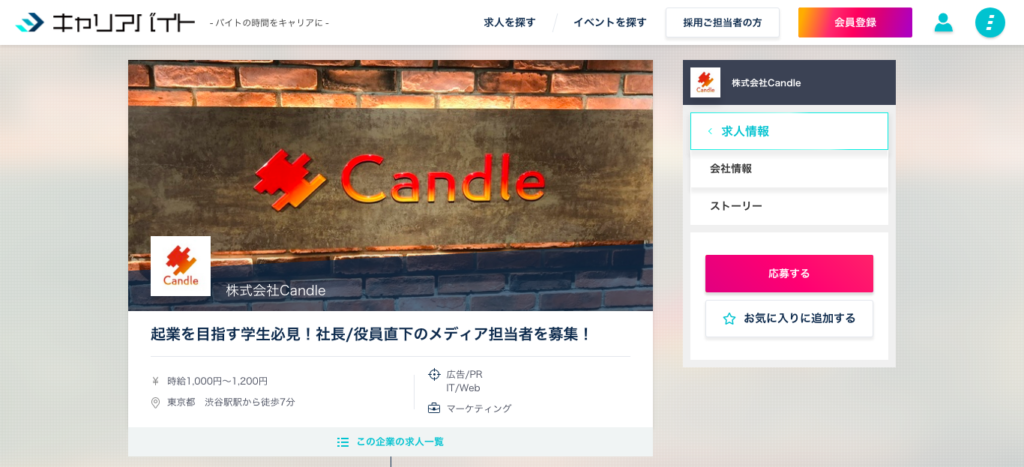Select ストーリー in sidebar
The image size is (1024, 467).
tap(789, 206)
